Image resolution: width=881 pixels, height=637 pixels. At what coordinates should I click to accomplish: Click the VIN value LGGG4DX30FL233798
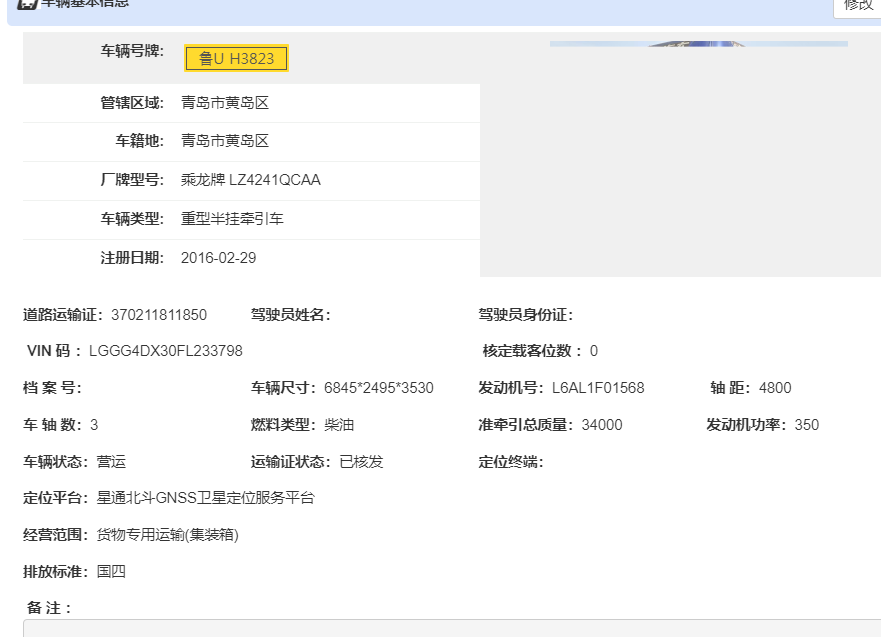pyautogui.click(x=166, y=351)
